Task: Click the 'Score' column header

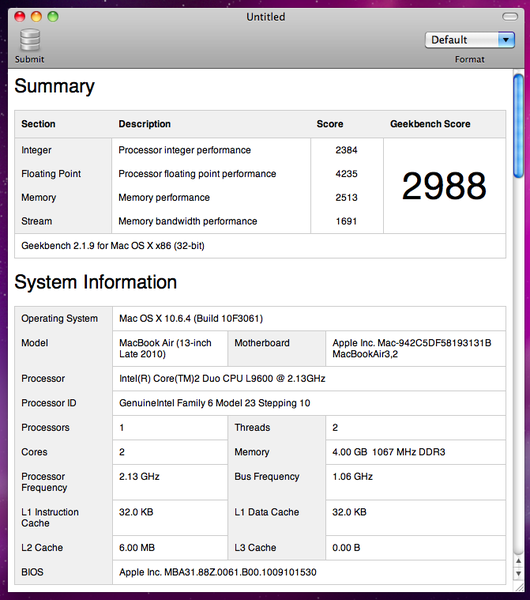Action: pyautogui.click(x=329, y=124)
